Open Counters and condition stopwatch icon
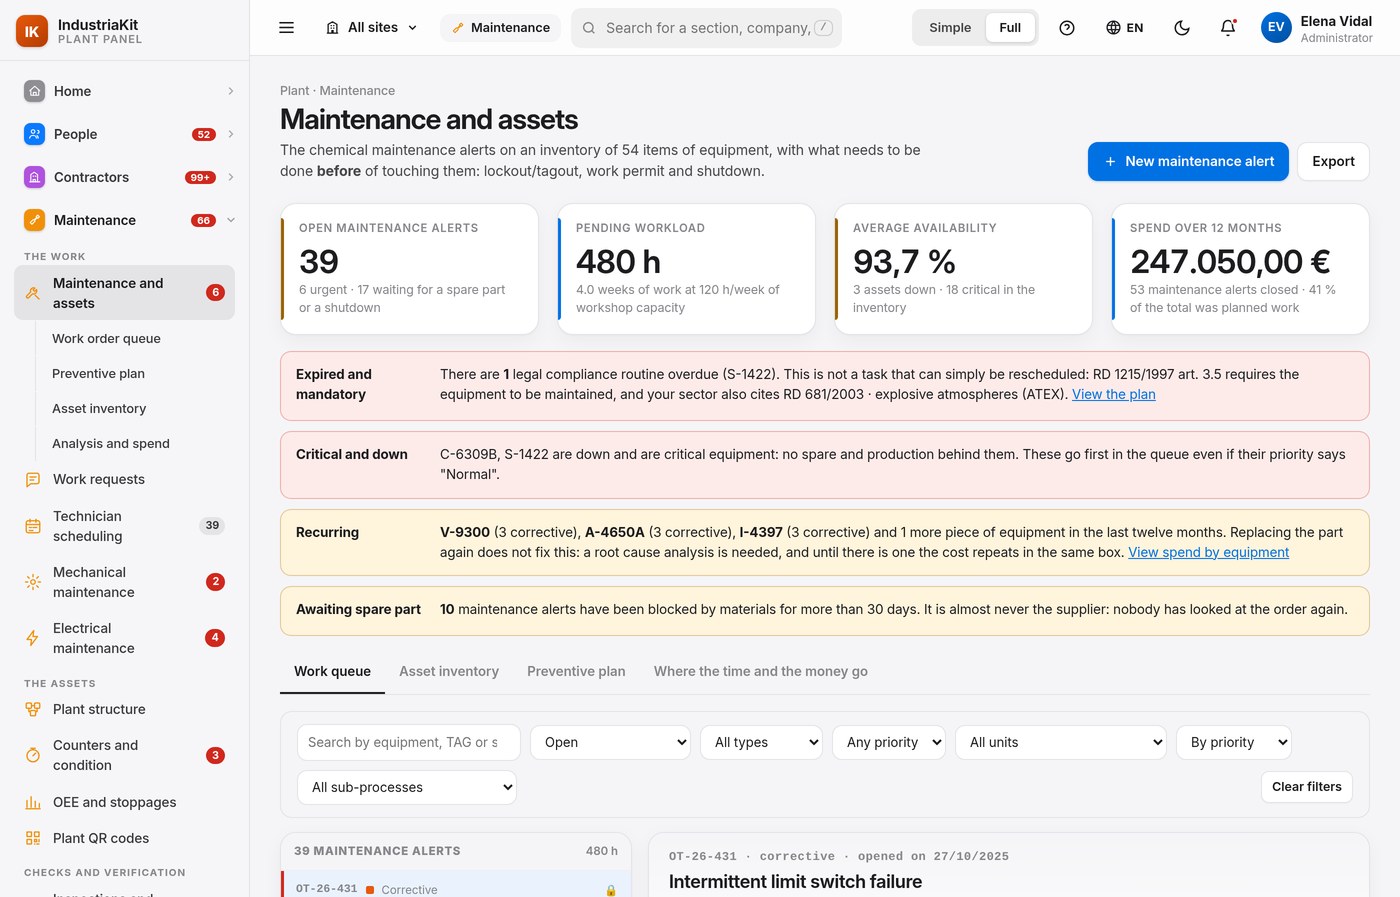1400x897 pixels. (x=33, y=755)
